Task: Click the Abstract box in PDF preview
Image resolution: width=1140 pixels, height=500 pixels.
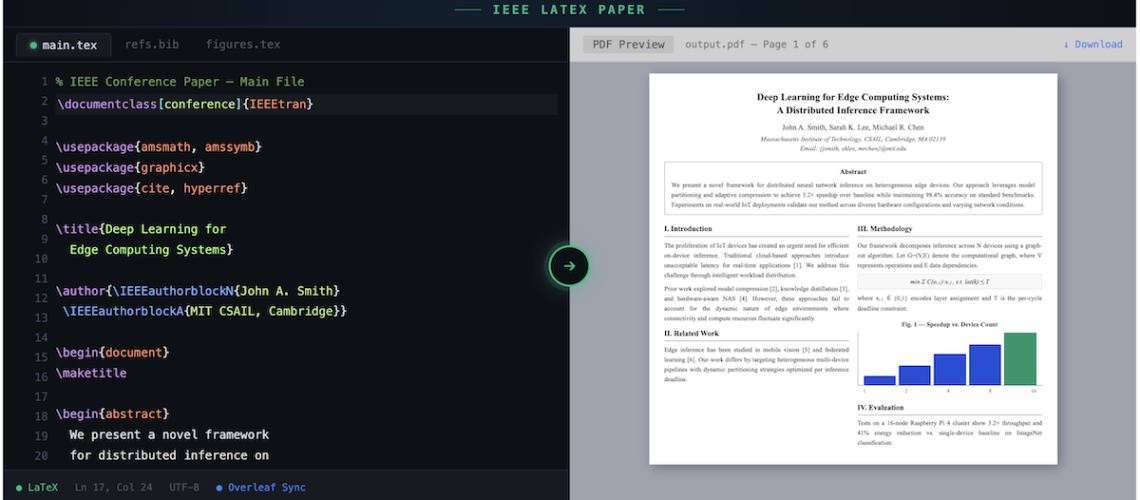Action: point(853,187)
